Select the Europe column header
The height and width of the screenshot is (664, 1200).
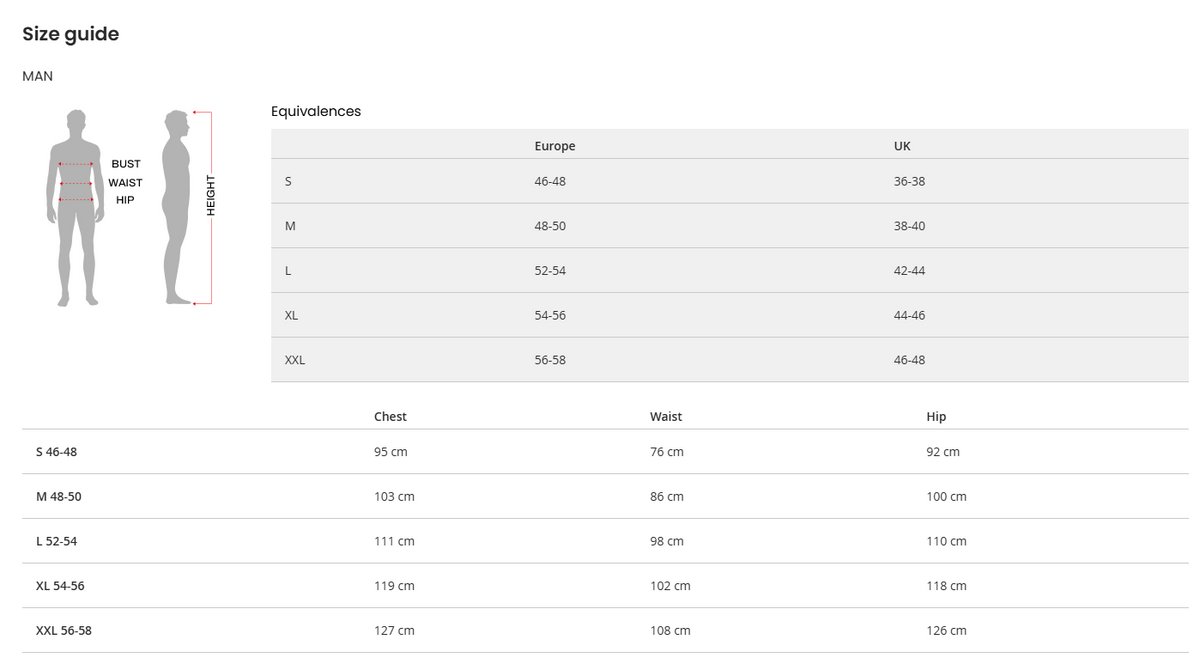coord(555,146)
